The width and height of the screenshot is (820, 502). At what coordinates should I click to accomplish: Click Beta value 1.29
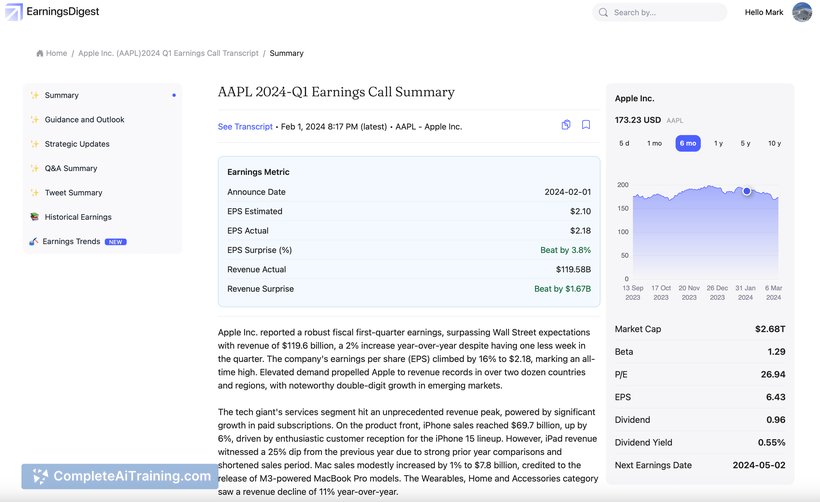tap(777, 351)
